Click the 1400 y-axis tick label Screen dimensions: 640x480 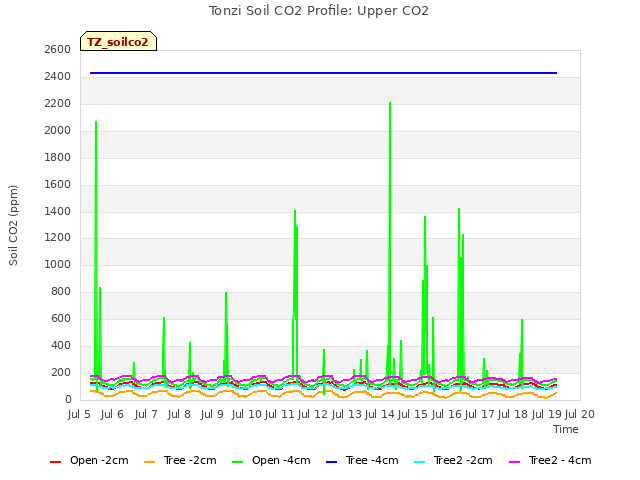pos(58,211)
